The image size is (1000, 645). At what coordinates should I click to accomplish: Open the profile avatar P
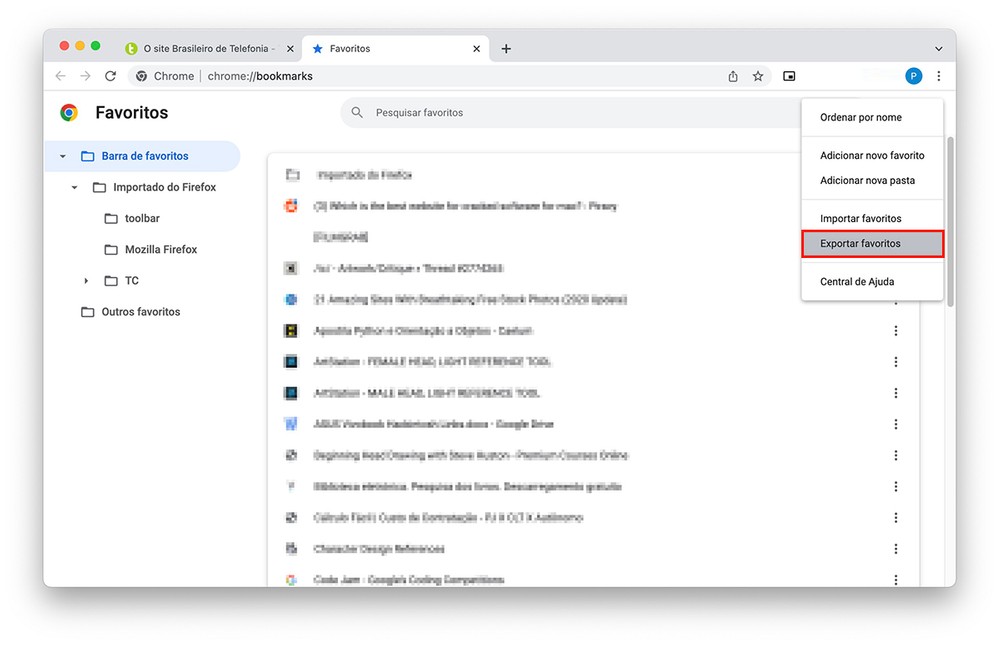pos(913,76)
